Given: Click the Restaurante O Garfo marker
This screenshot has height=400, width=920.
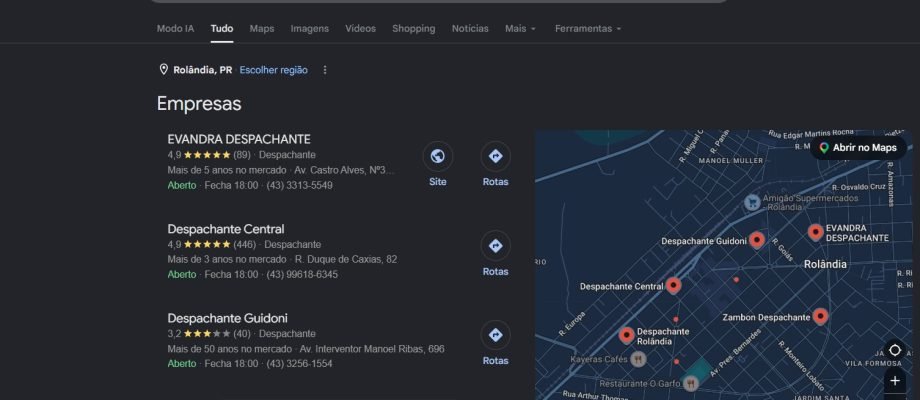Looking at the screenshot, I should (x=691, y=384).
